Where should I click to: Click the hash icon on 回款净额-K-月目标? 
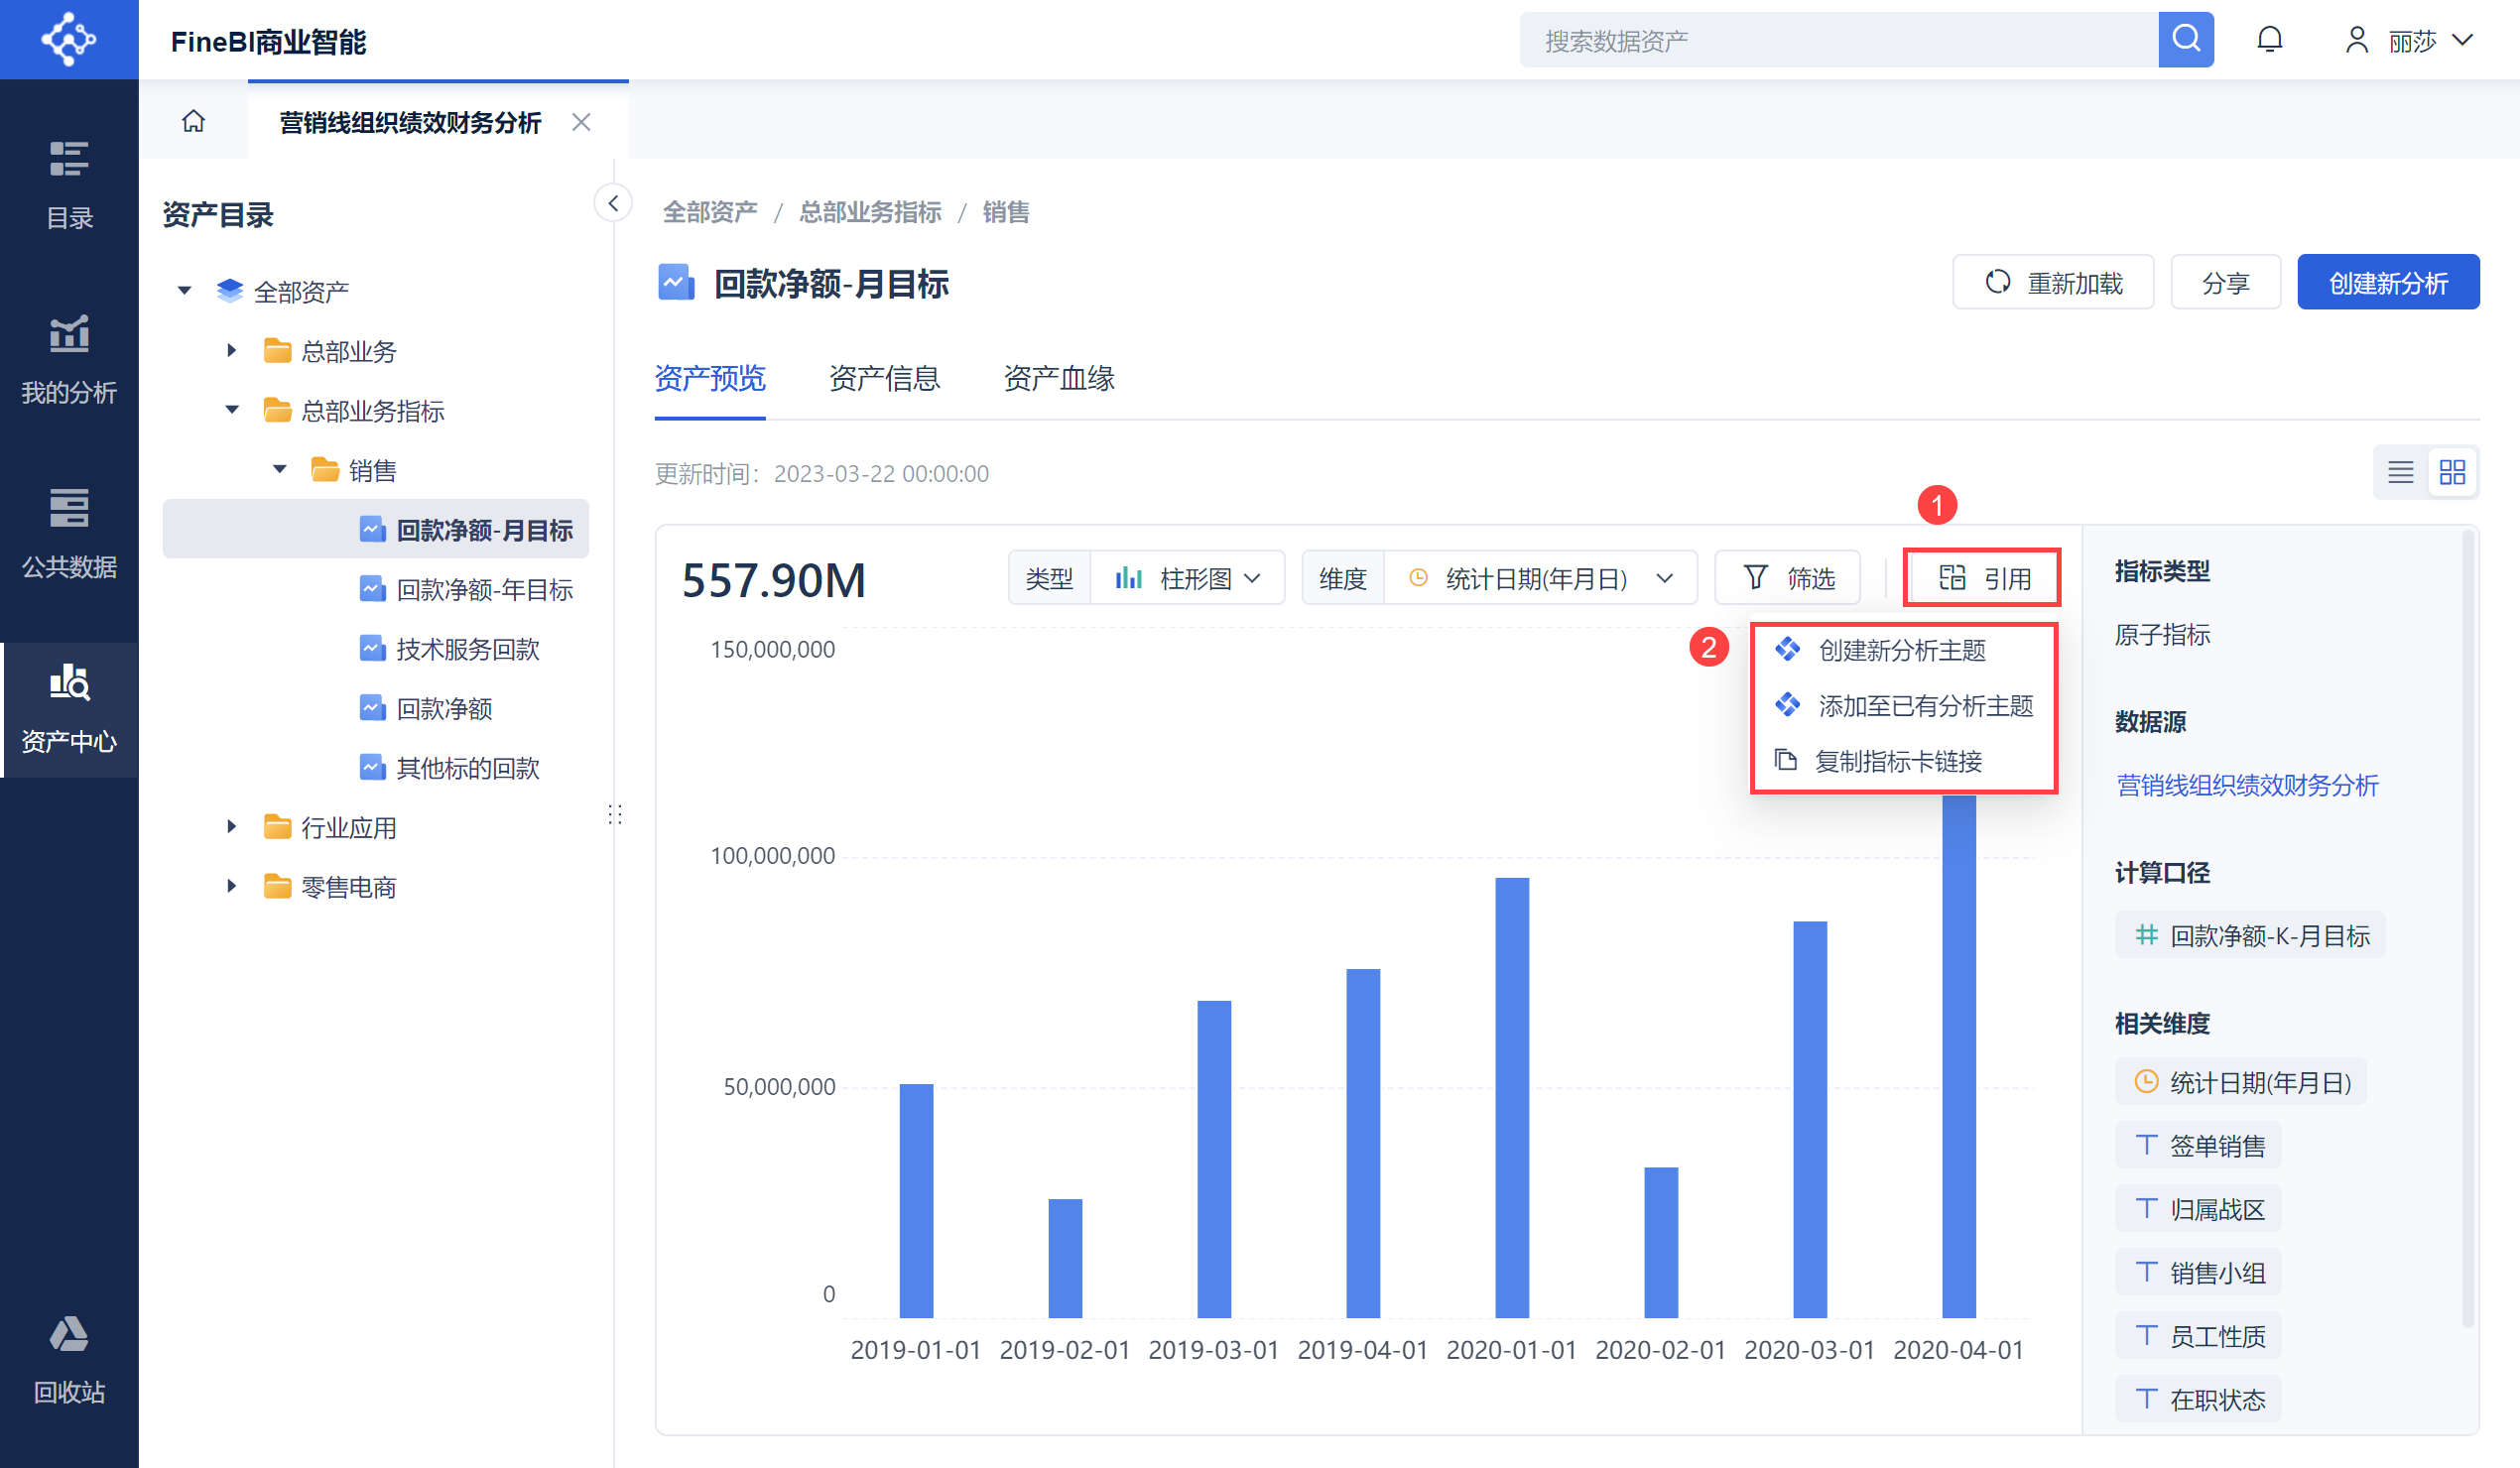click(2146, 935)
